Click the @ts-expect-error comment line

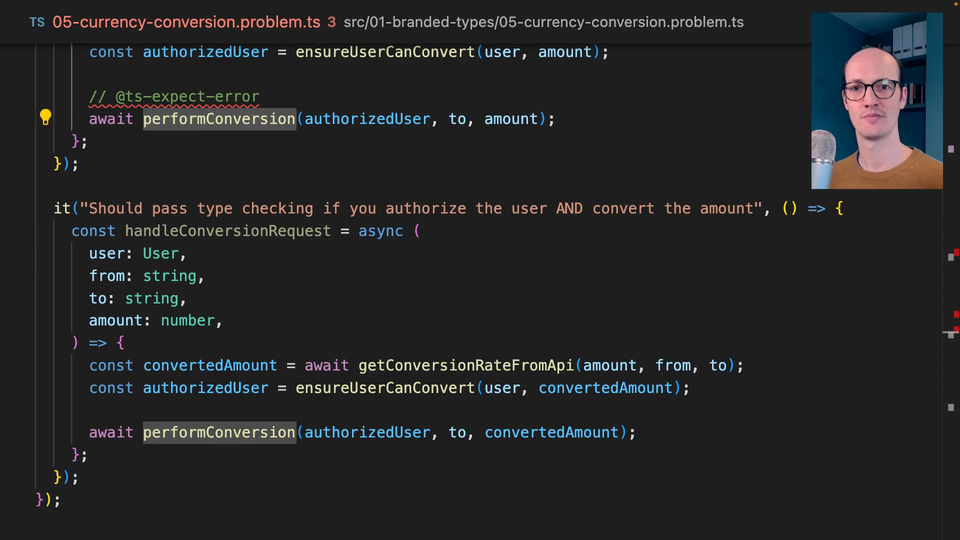(x=174, y=97)
